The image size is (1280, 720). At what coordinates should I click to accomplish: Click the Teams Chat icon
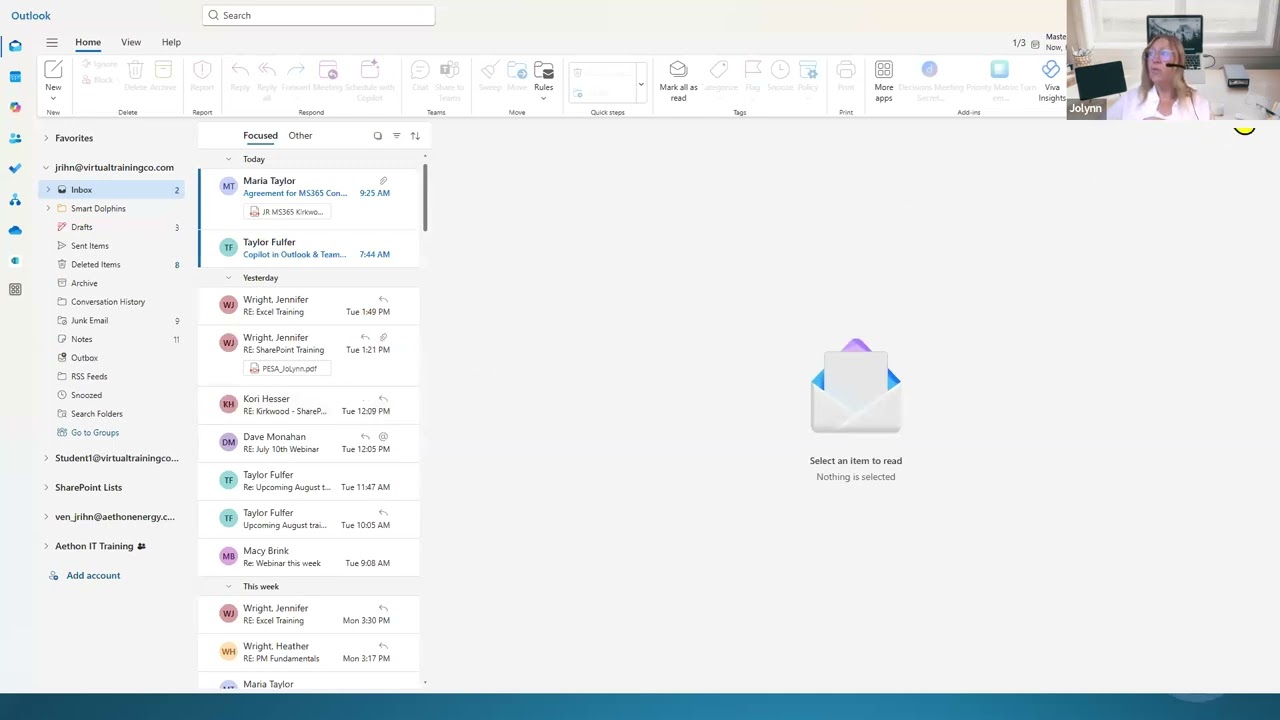(420, 70)
